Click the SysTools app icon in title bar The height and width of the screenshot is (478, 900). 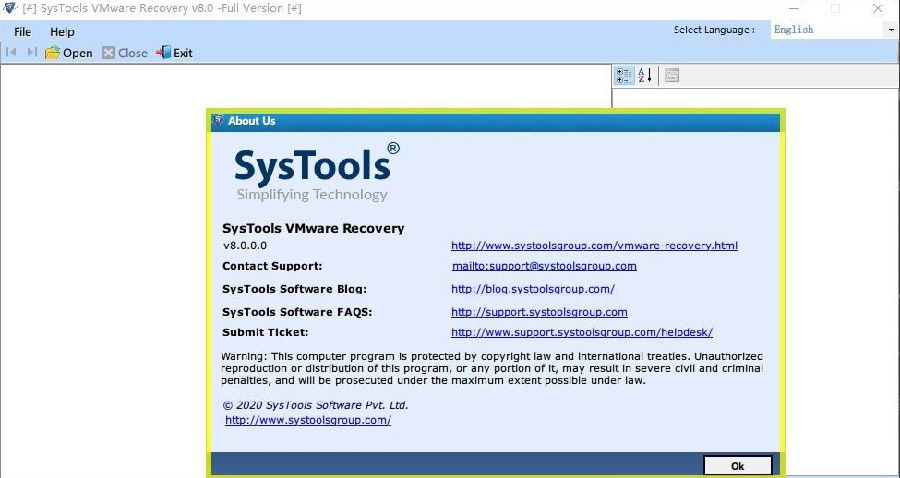coord(10,8)
